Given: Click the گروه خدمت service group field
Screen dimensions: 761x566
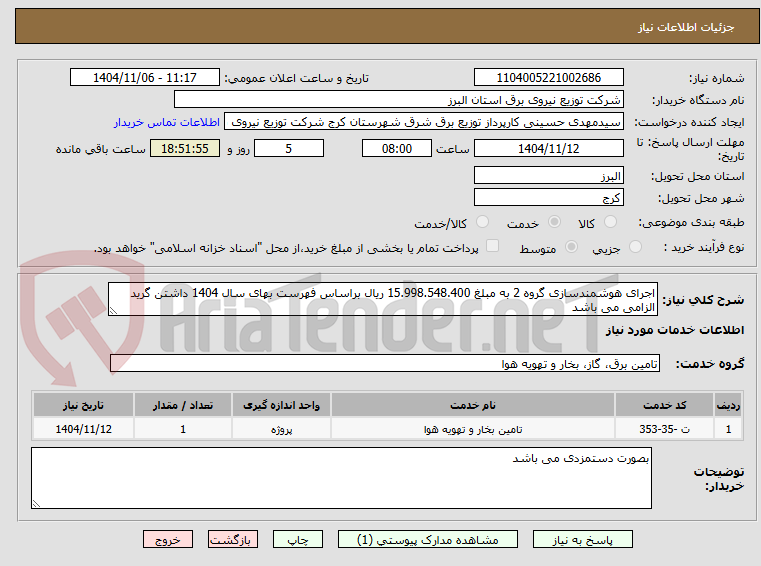Looking at the screenshot, I should 385,364.
